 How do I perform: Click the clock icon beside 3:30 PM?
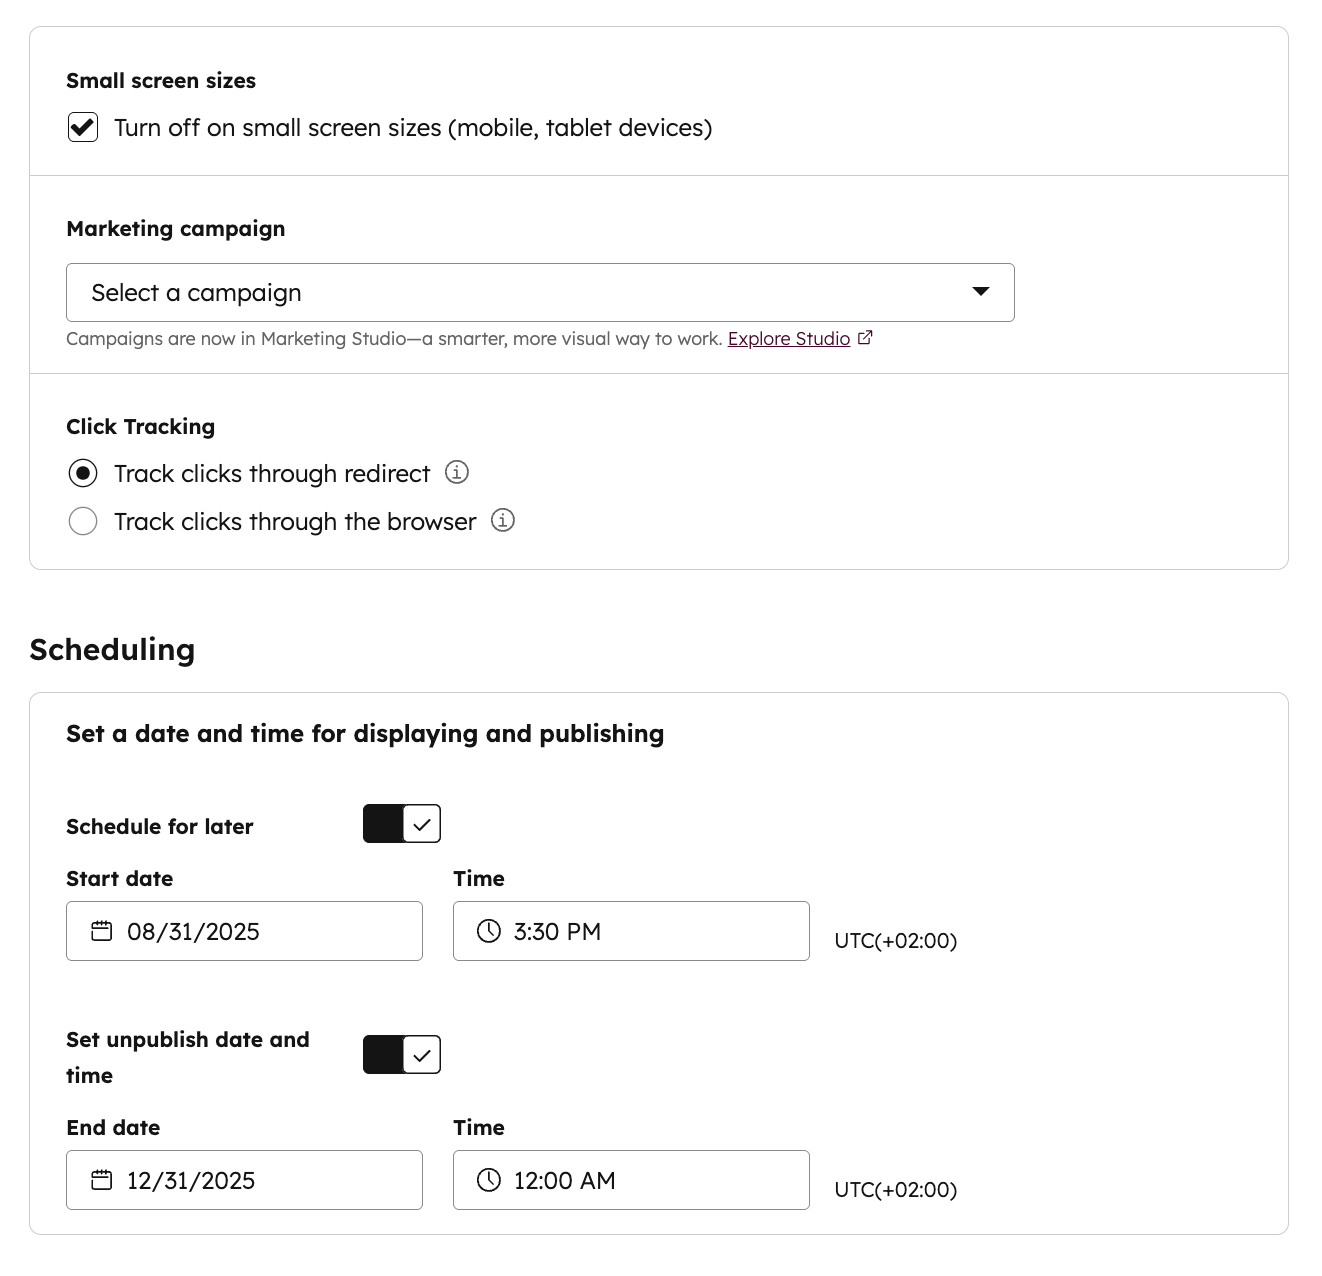488,931
